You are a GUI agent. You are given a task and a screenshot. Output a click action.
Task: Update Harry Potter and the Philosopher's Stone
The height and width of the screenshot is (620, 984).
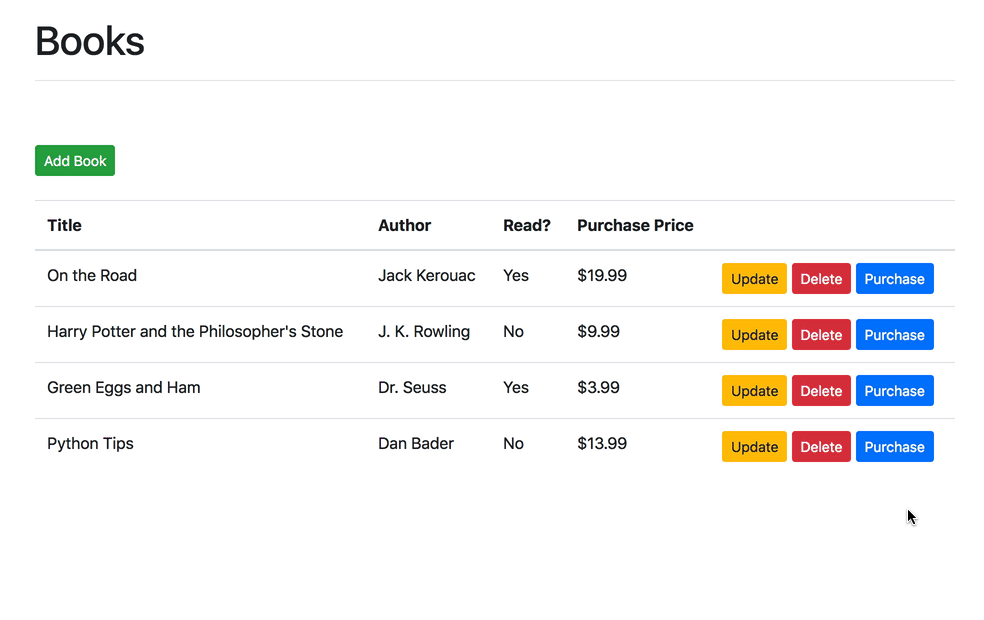point(753,334)
